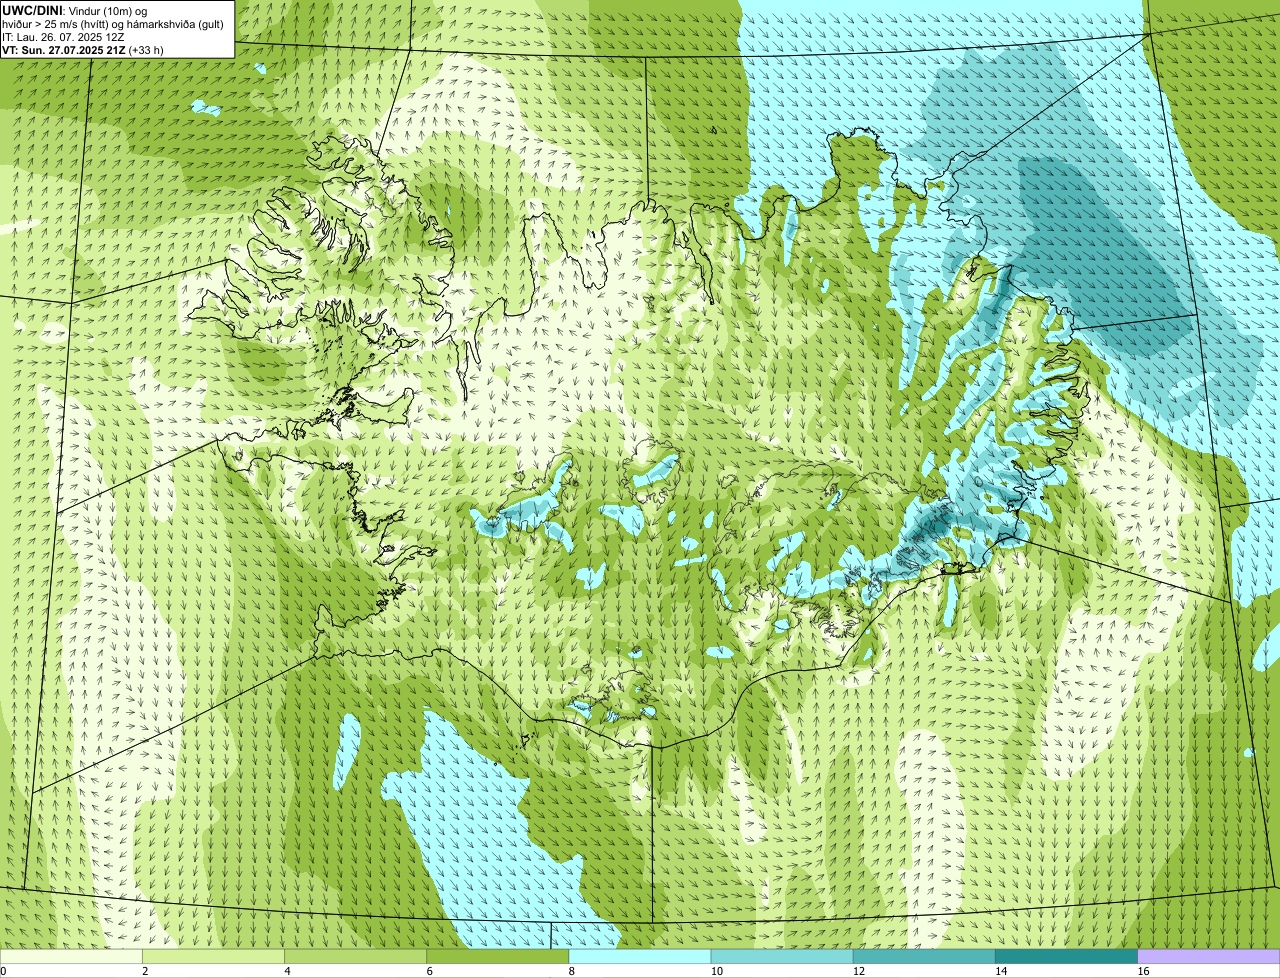This screenshot has height=978, width=1280.
Task: Click the legend value label "8"
Action: click(x=572, y=971)
